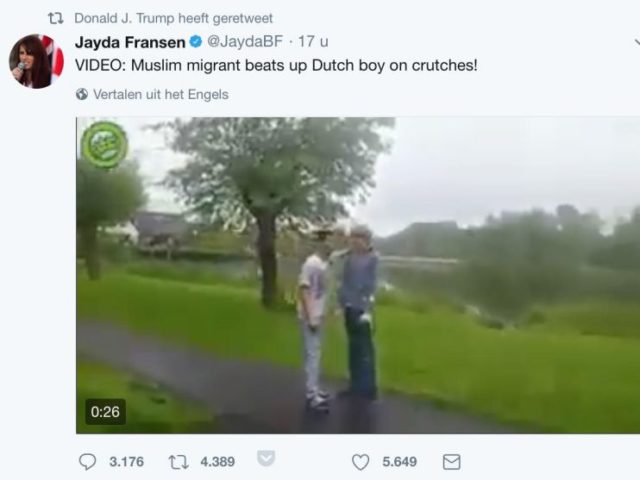Screen dimensions: 640x480
Task: Click the @JaydaBF handle
Action: (245, 41)
